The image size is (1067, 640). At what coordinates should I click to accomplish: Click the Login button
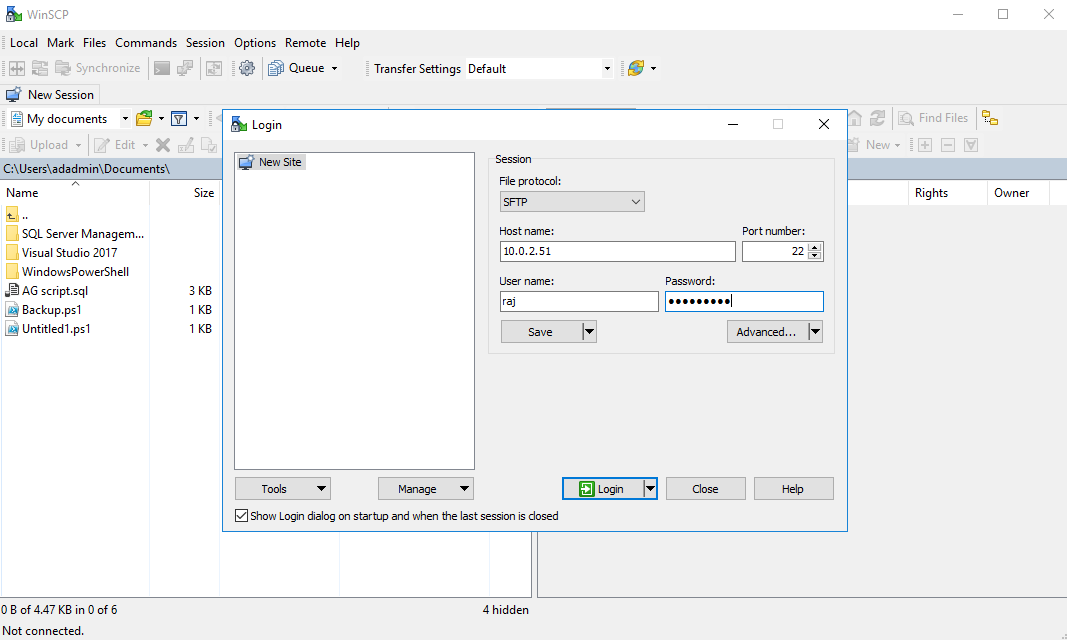pos(602,488)
